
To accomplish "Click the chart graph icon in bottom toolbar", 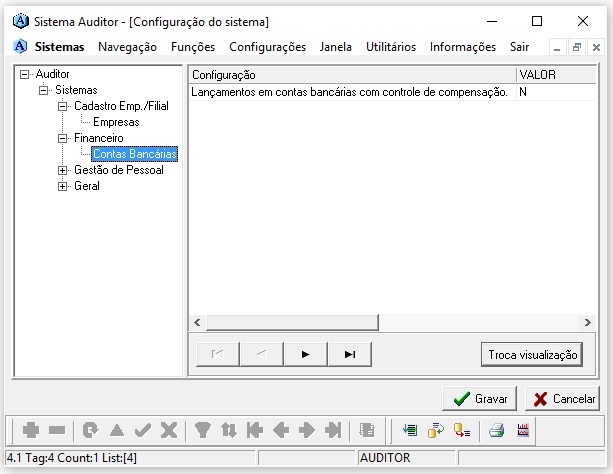I will click(523, 430).
